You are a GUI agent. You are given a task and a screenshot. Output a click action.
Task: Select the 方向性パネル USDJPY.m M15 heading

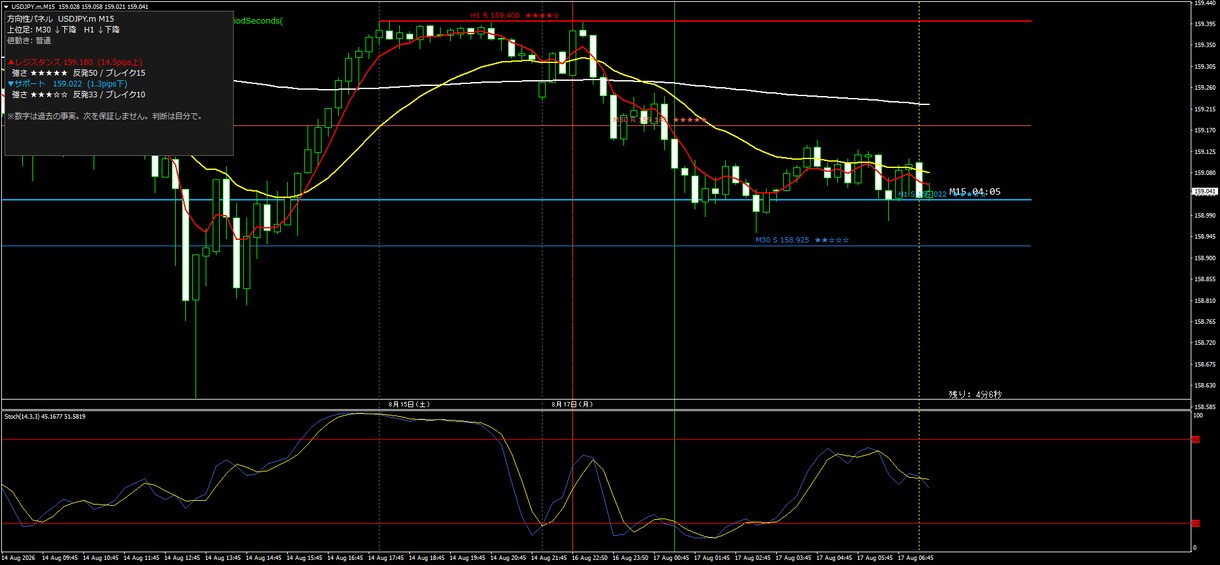[x=61, y=19]
